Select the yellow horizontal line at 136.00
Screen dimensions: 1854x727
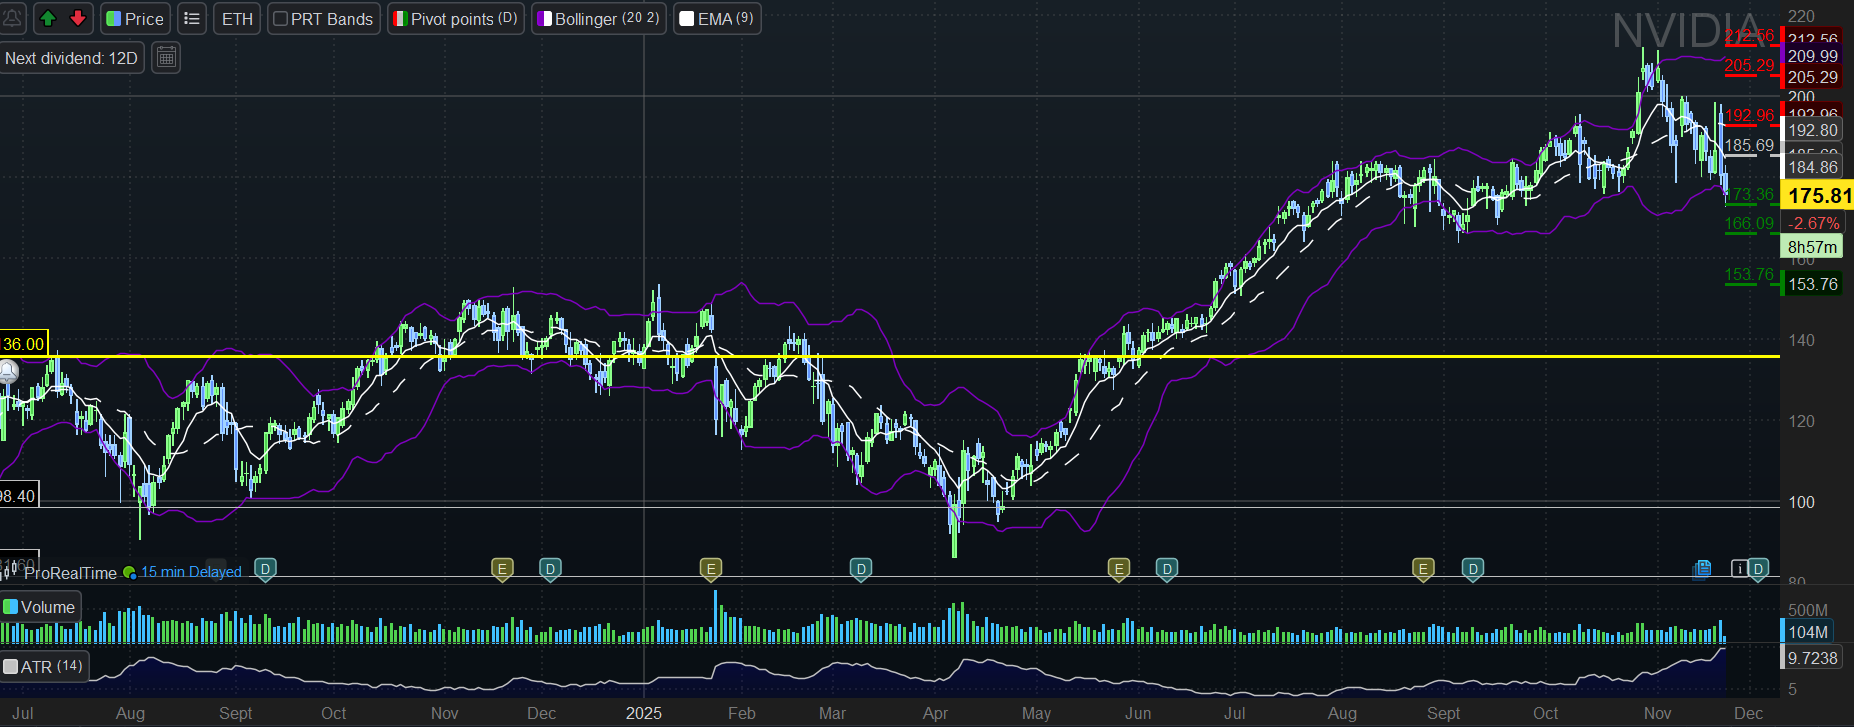(900, 356)
